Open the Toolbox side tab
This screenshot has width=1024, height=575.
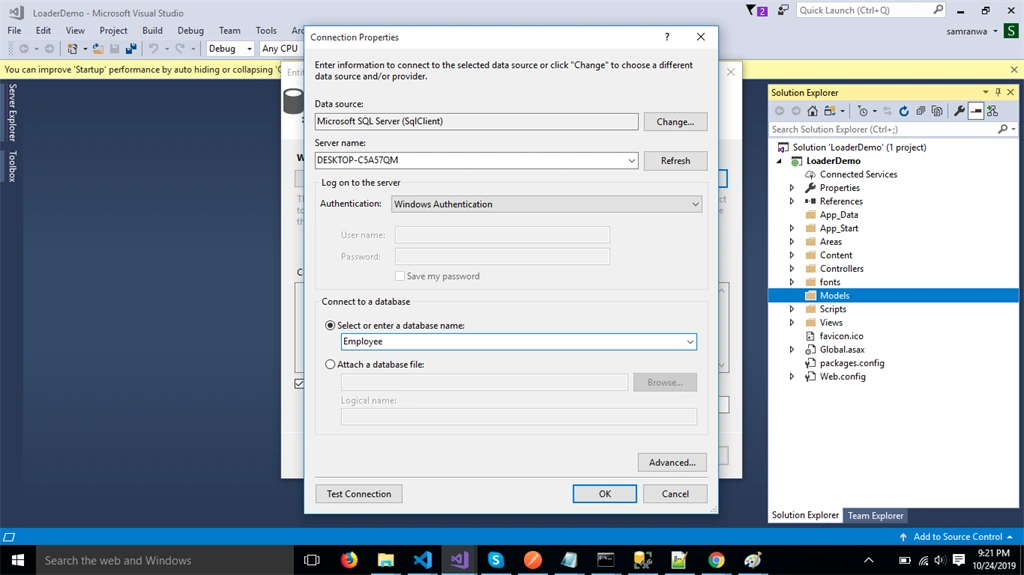[x=12, y=166]
